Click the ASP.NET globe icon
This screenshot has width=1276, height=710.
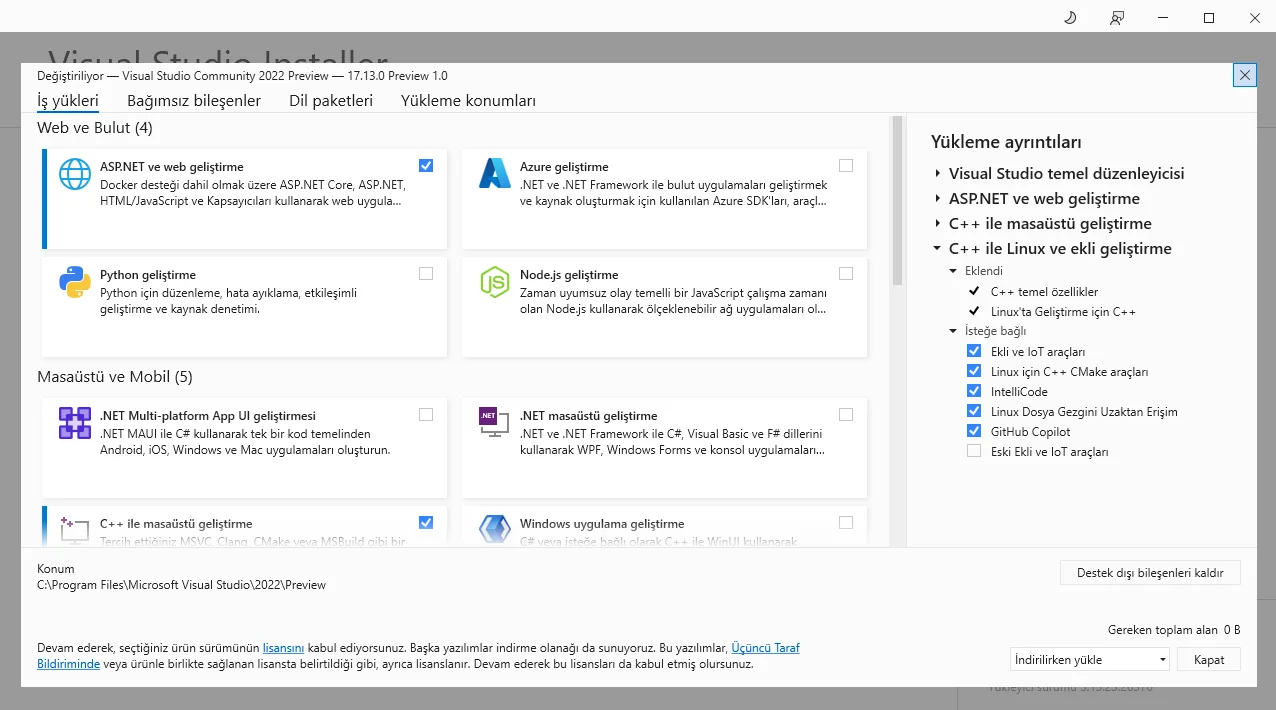pyautogui.click(x=75, y=173)
